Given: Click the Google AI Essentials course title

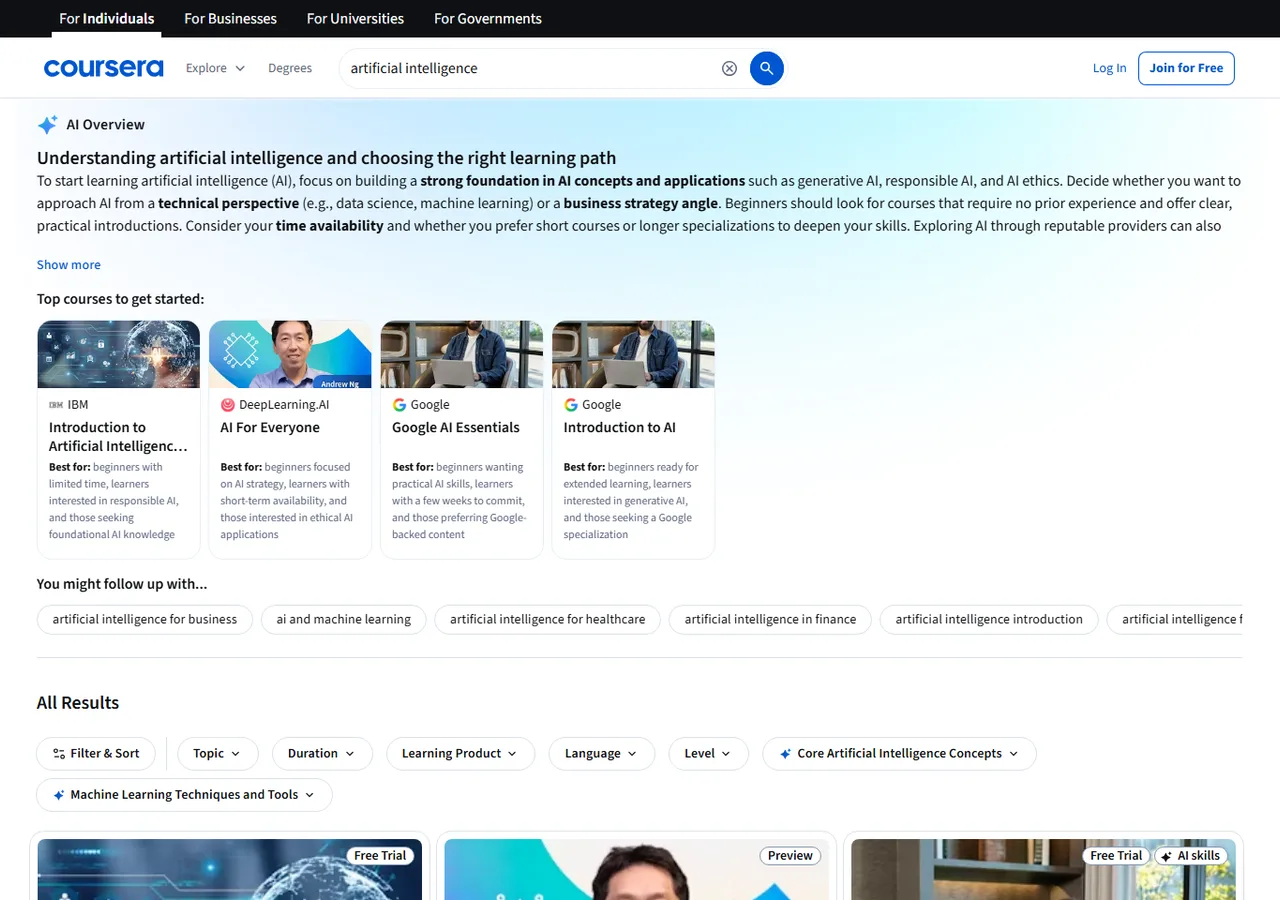Looking at the screenshot, I should [456, 428].
